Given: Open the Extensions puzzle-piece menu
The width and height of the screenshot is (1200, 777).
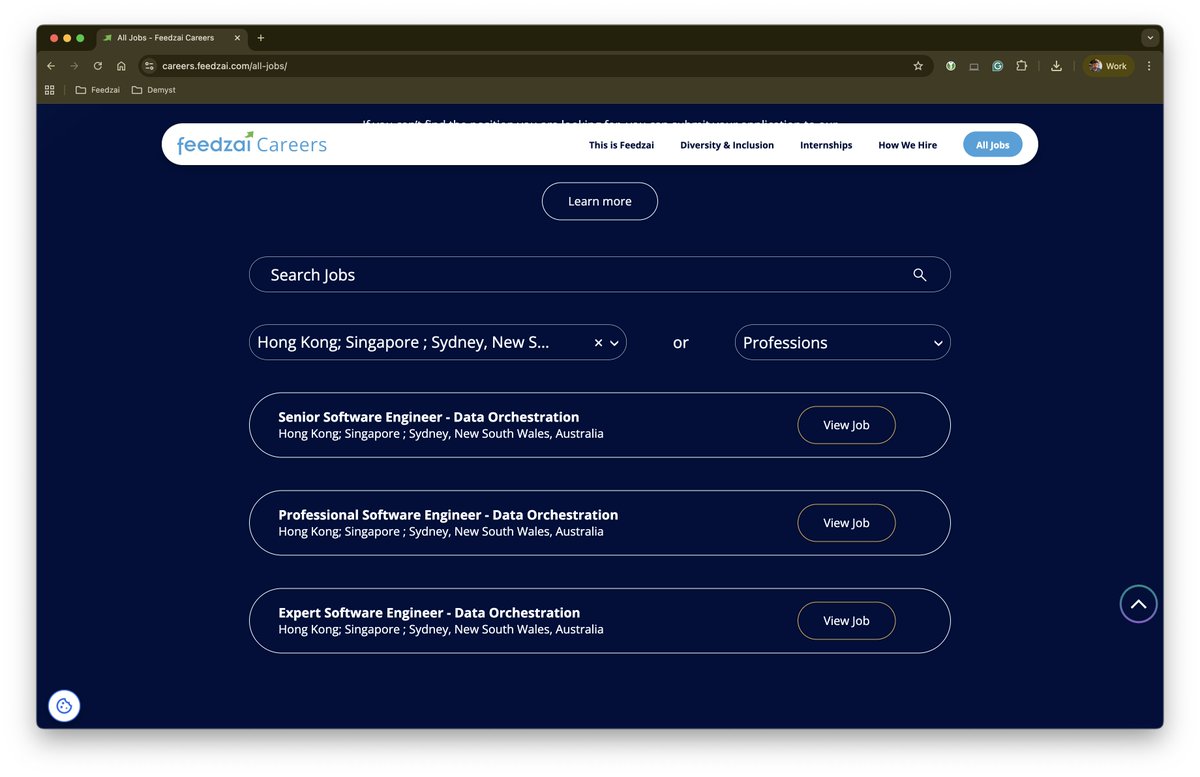Looking at the screenshot, I should pos(1021,66).
